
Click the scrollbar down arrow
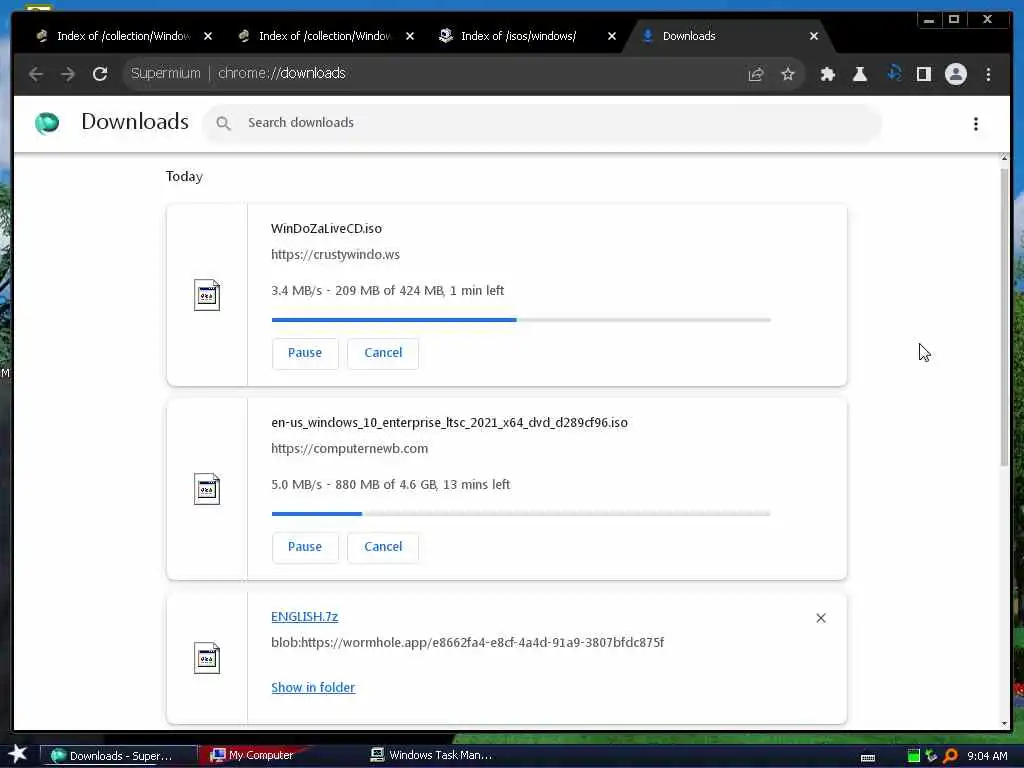pyautogui.click(x=1004, y=723)
